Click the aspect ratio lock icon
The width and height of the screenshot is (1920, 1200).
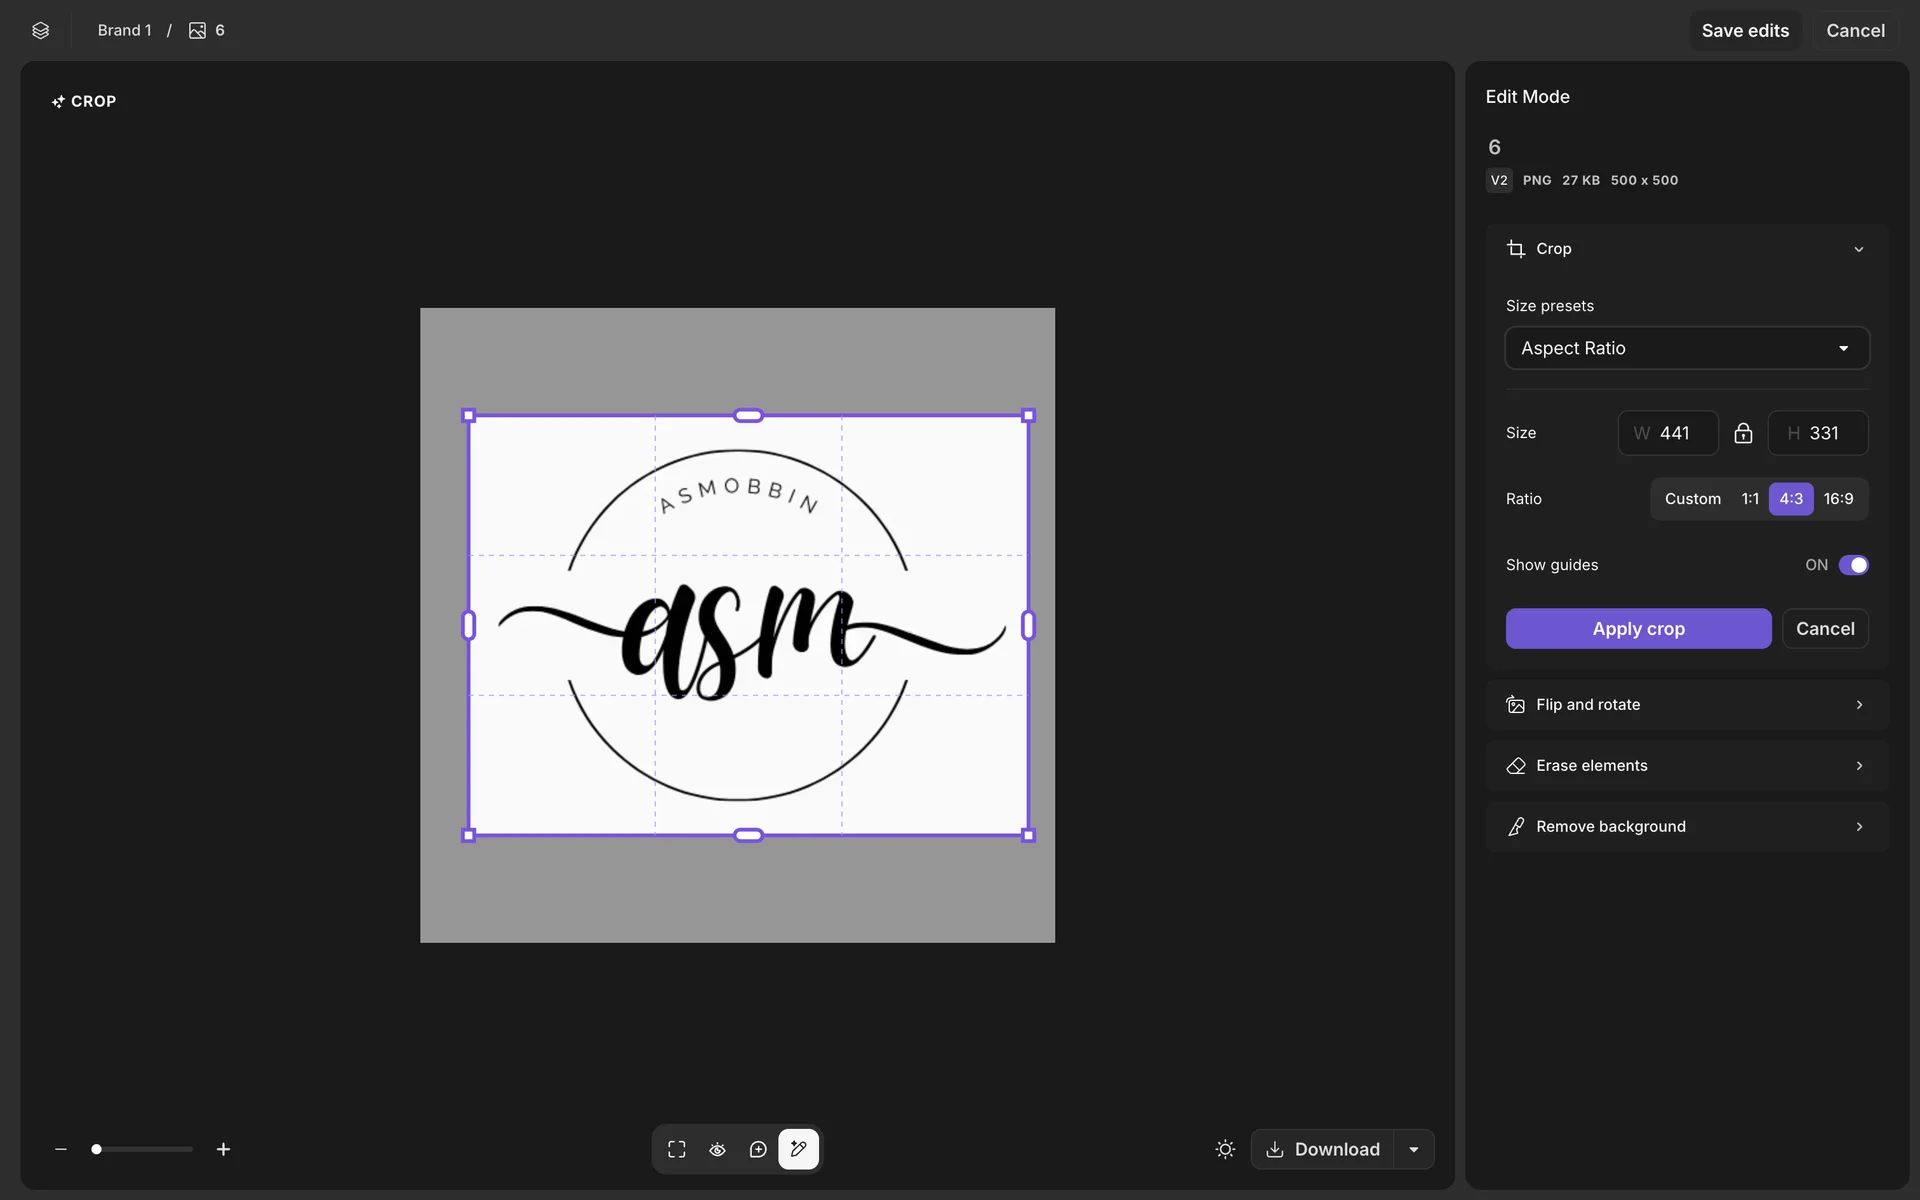pyautogui.click(x=1743, y=433)
